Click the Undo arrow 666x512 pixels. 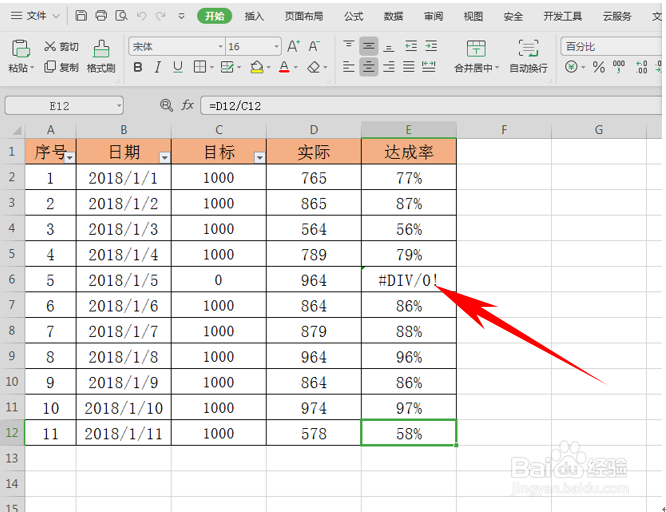[x=141, y=16]
